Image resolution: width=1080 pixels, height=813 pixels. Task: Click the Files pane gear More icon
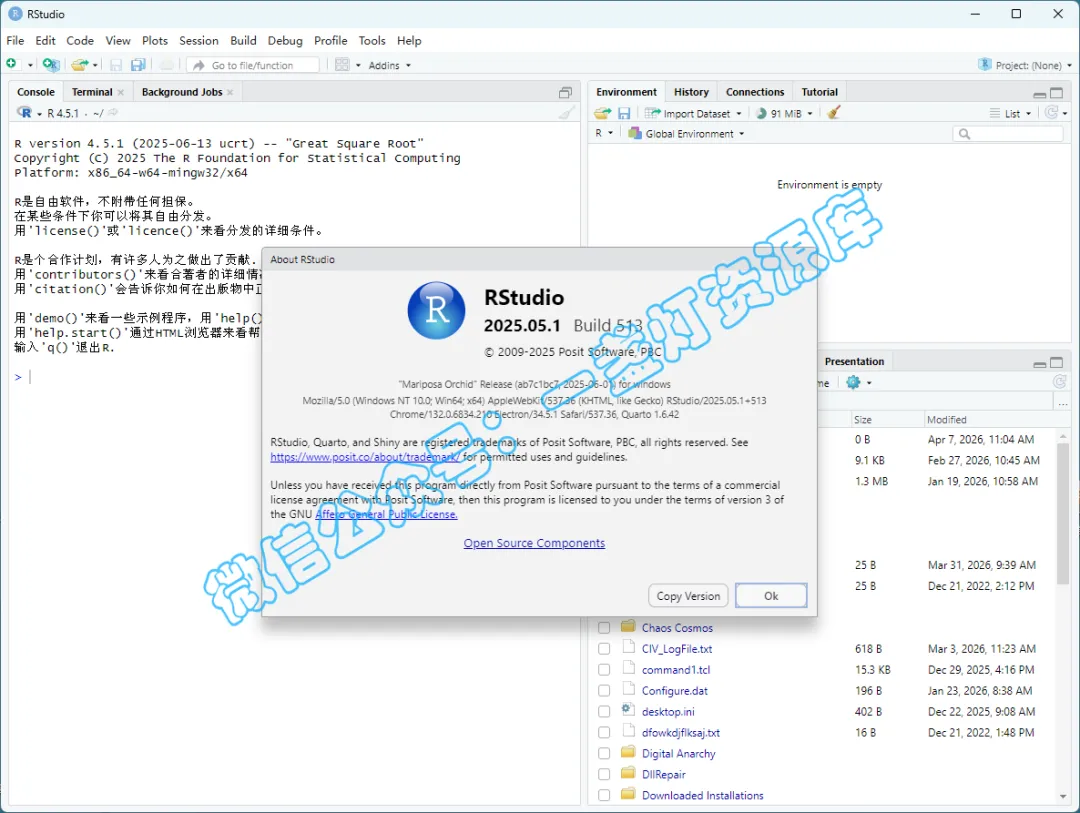tap(853, 382)
